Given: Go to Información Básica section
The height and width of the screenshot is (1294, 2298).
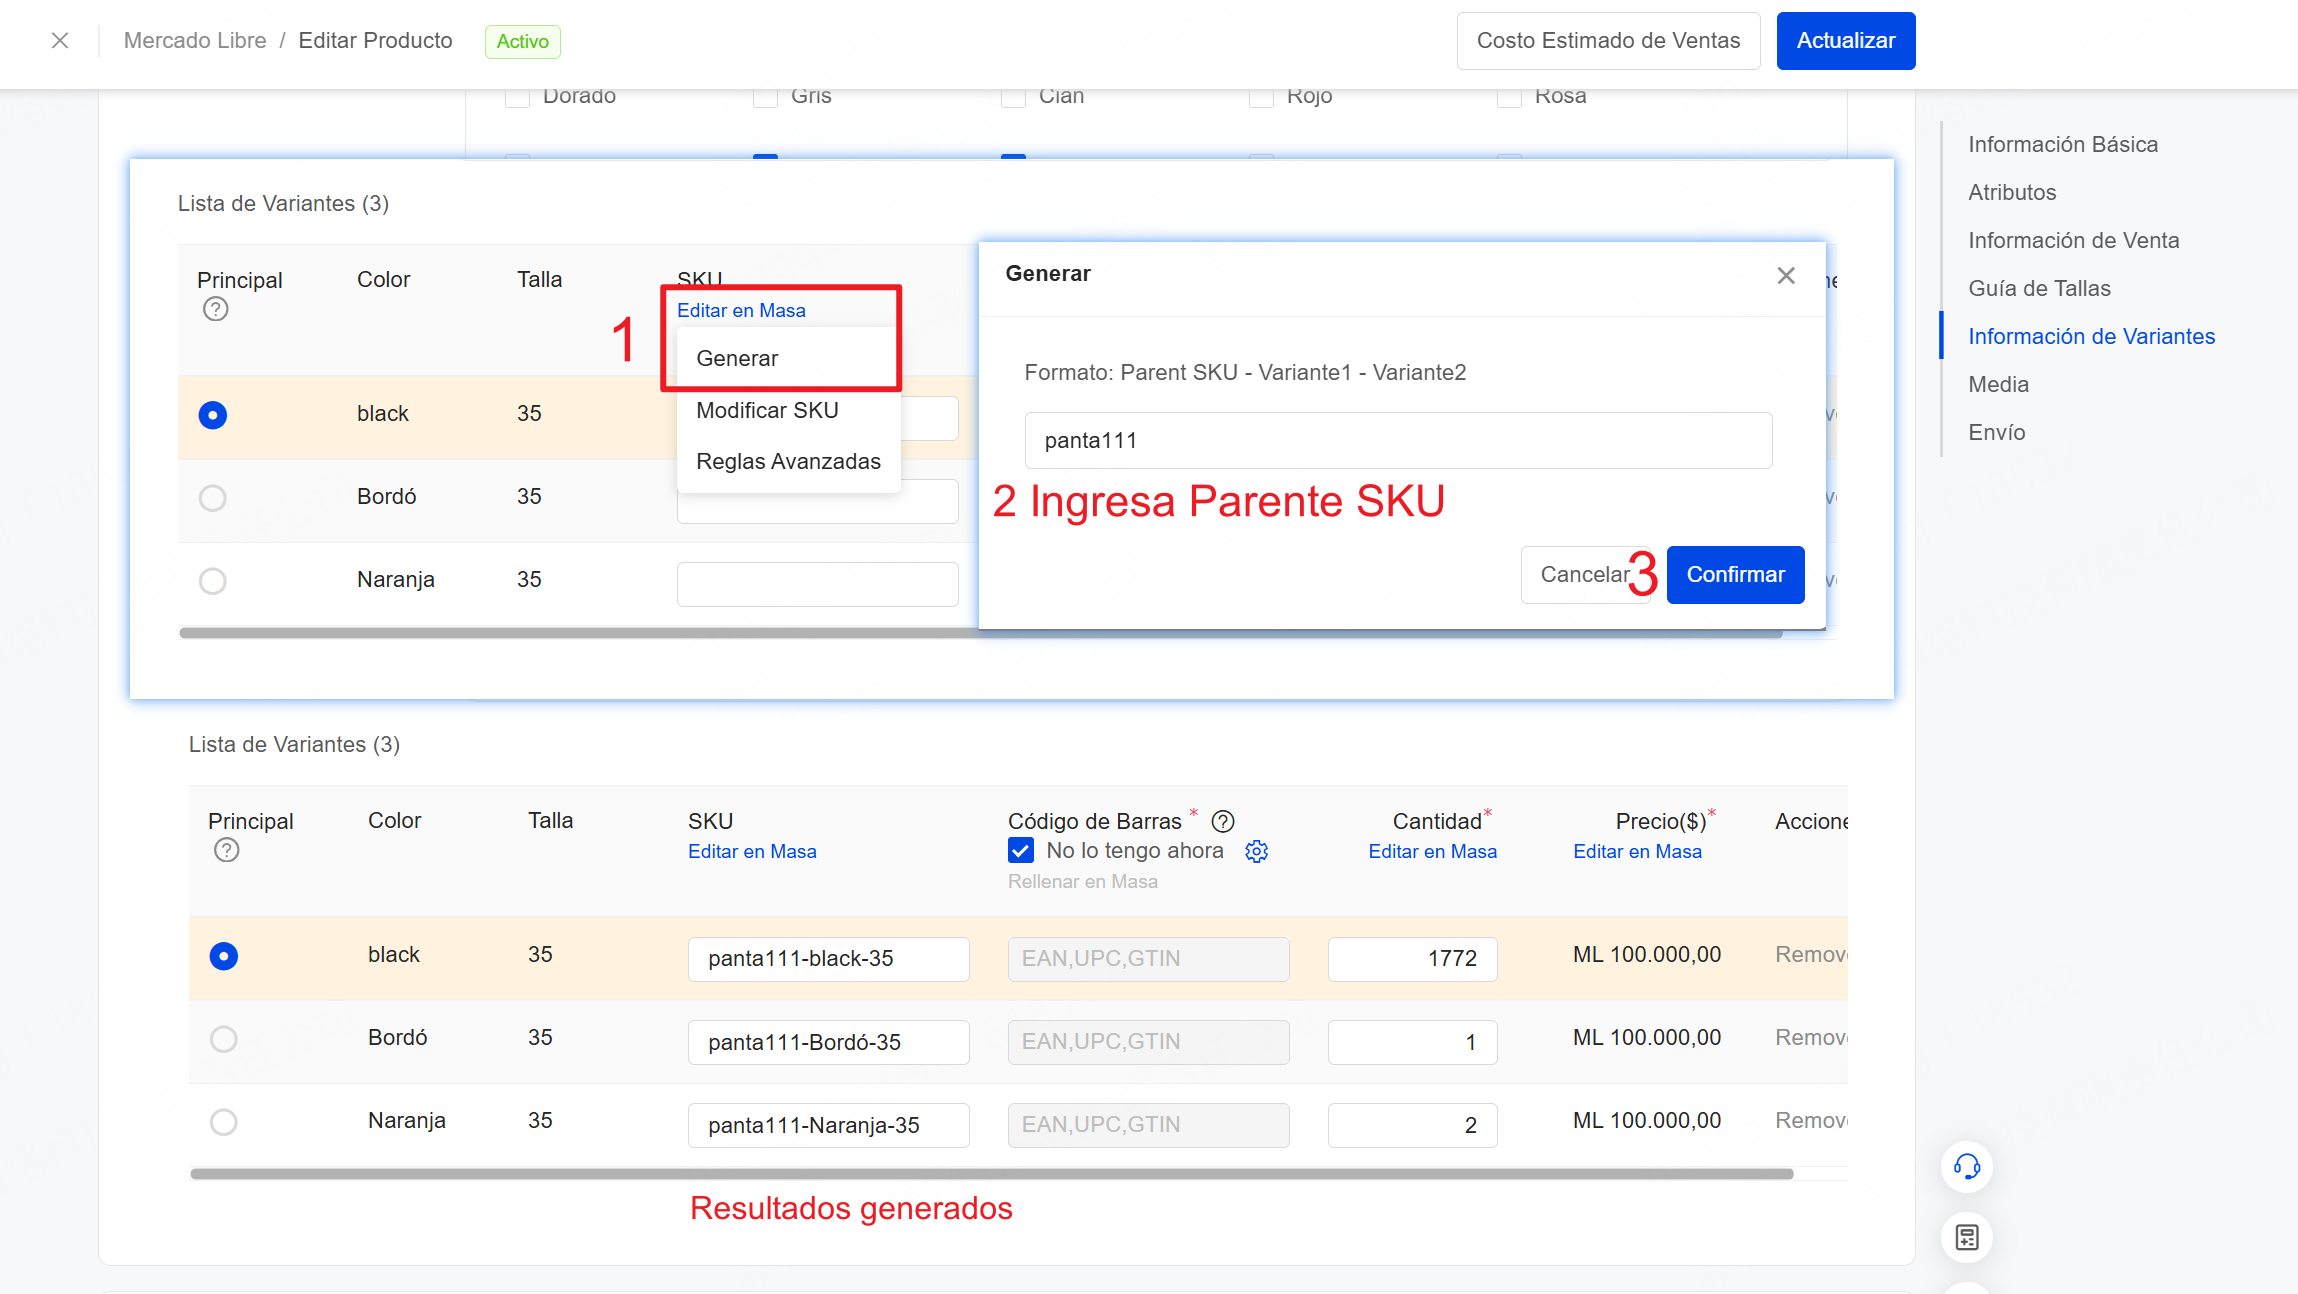Looking at the screenshot, I should pyautogui.click(x=2063, y=144).
